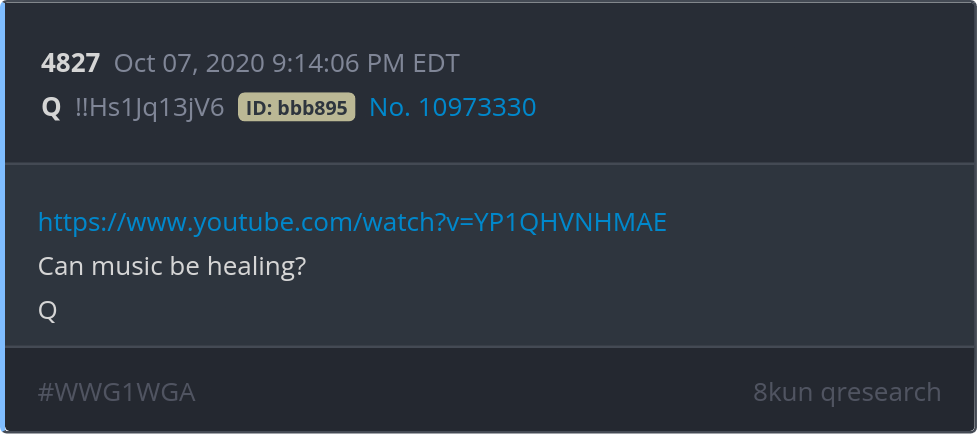Click the tripcode !!Hs1Jq13jV6
This screenshot has width=978, height=434.
[150, 108]
